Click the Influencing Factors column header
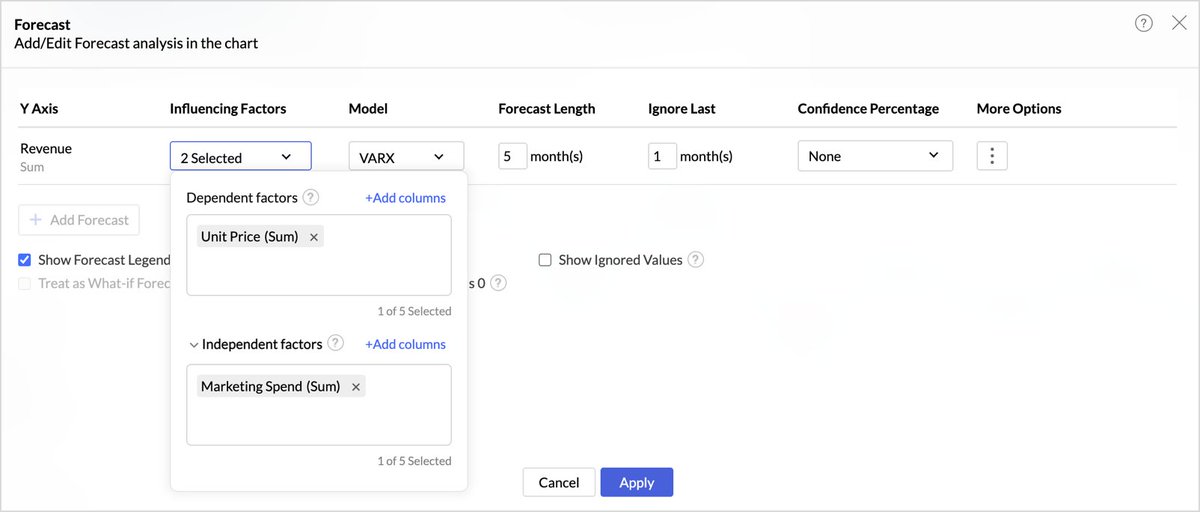The image size is (1200, 512). (228, 108)
